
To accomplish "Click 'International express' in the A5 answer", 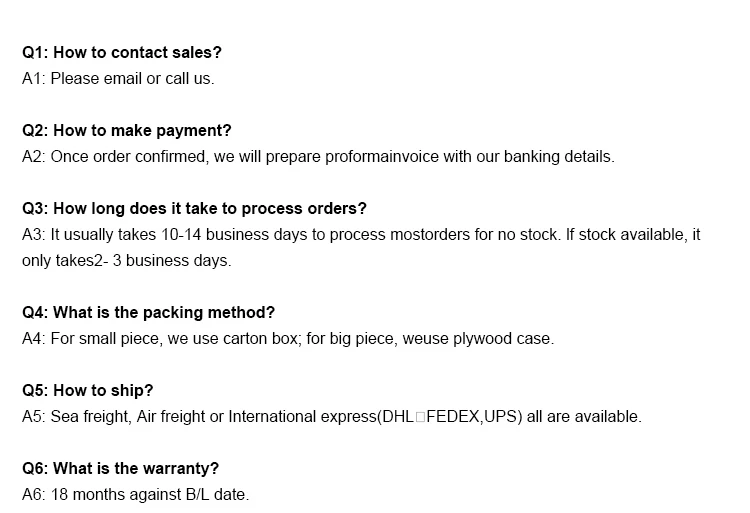I will coord(302,416).
